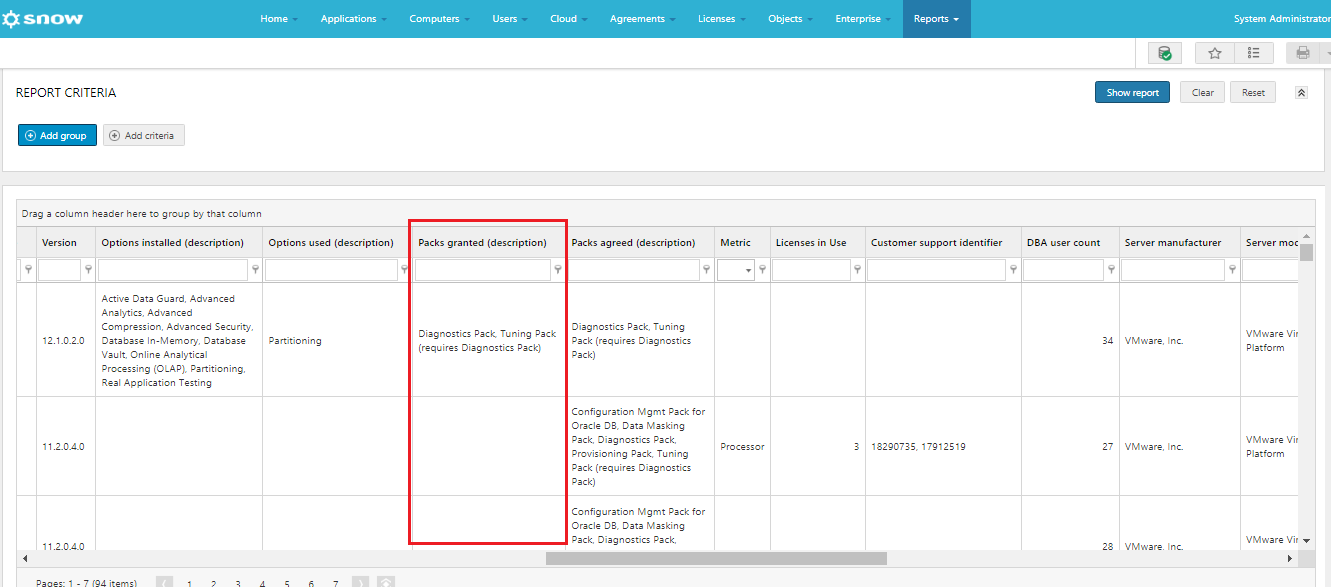Screen dimensions: 1331x587
Task: Click the database status check icon
Action: tap(1164, 53)
